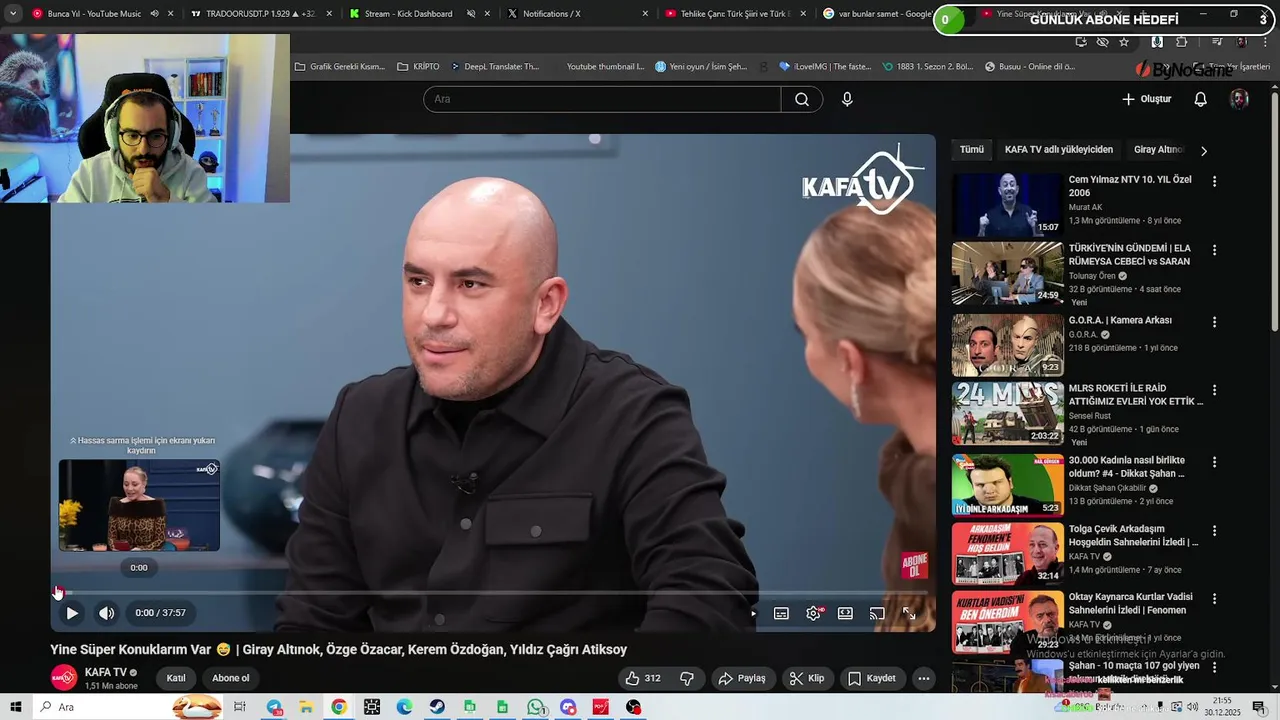Viewport: 1280px width, 720px height.
Task: Open MLRS ROKETİ İLE RAİD video
Action: (x=1136, y=394)
